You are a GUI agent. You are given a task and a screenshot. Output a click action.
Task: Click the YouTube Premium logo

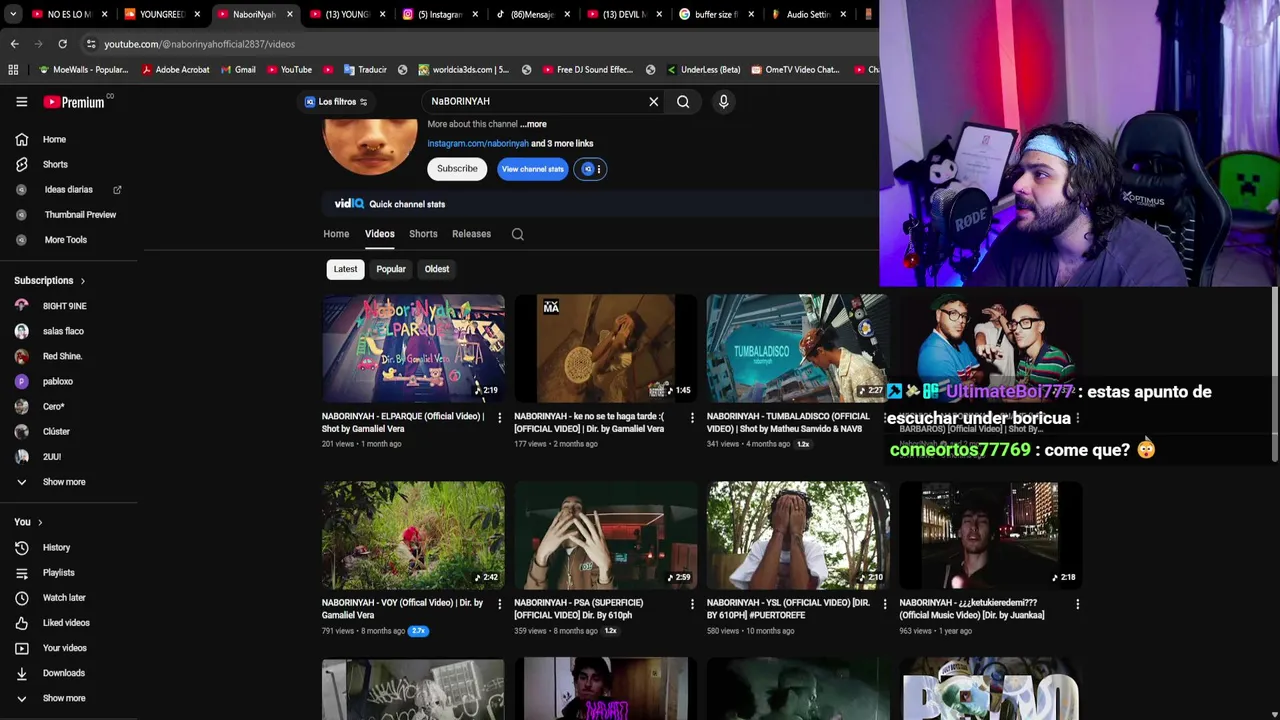point(74,101)
